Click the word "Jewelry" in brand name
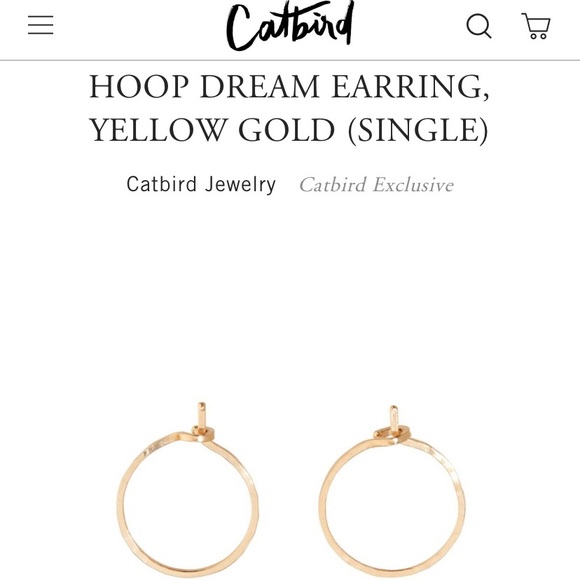Image resolution: width=580 pixels, height=580 pixels. 240,185
